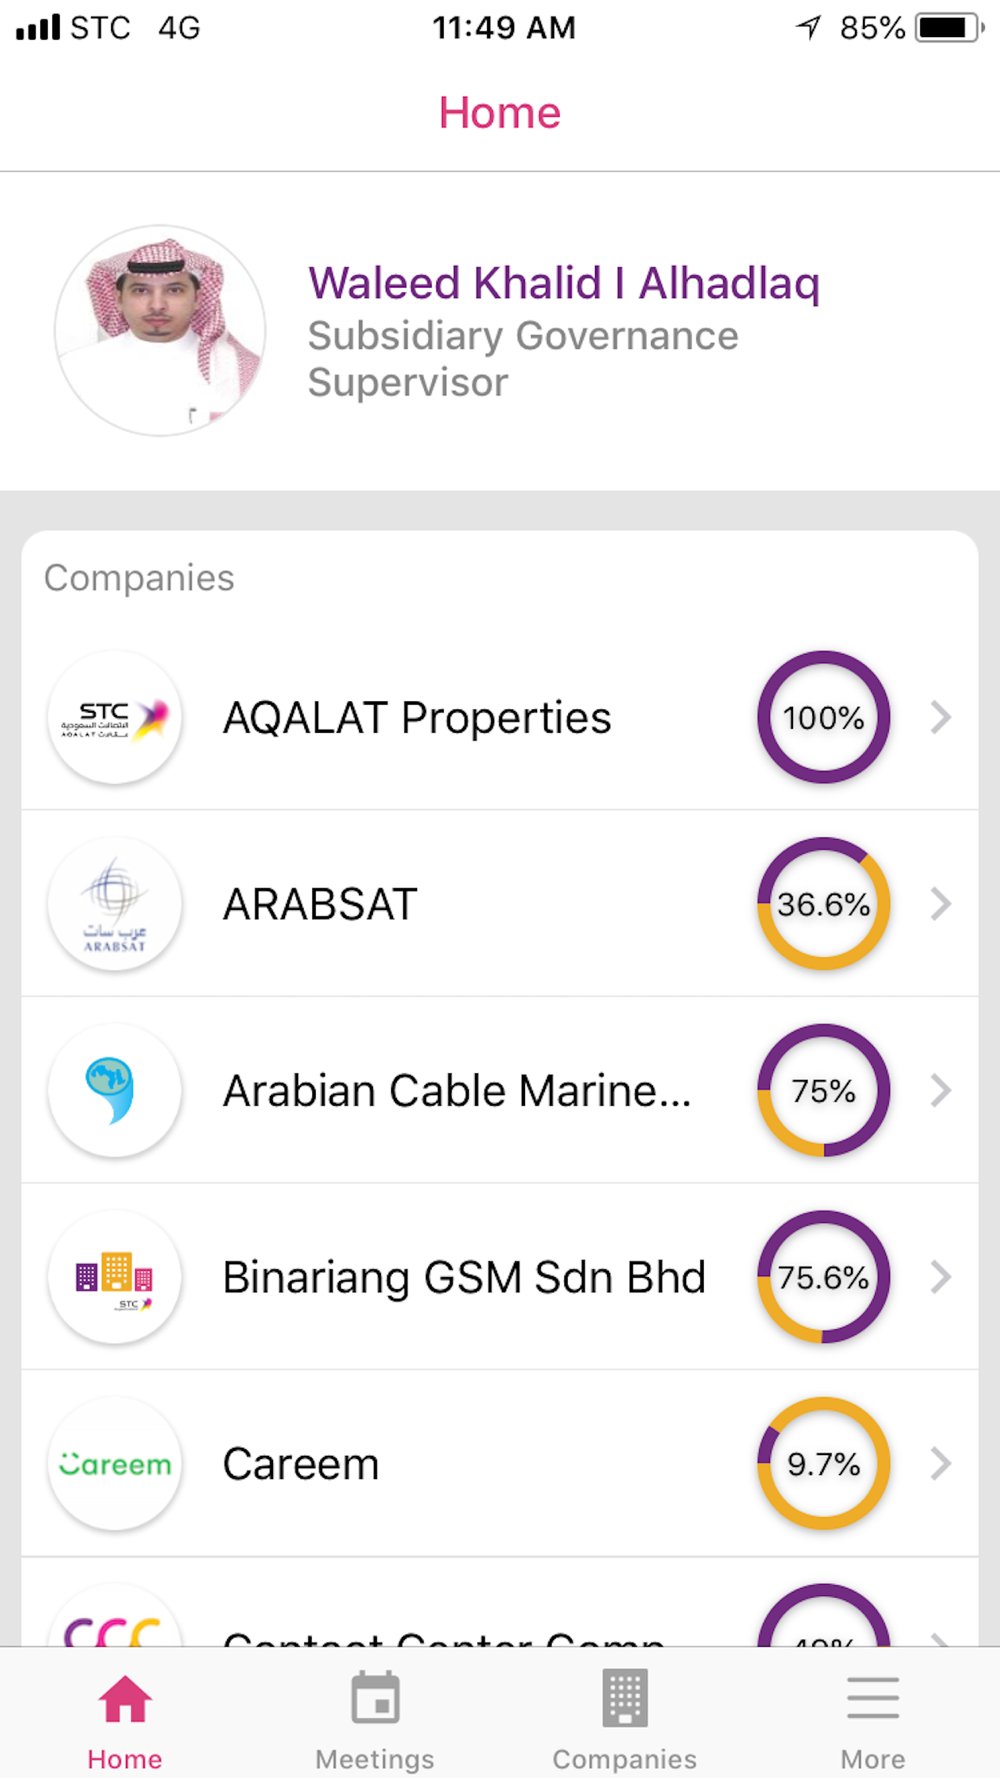Screen dimensions: 1000x1778
Task: Tap the user profile photo
Action: [x=160, y=331]
